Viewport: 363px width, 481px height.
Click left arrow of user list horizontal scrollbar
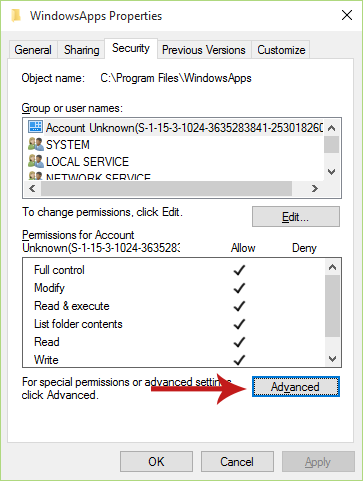pos(32,189)
